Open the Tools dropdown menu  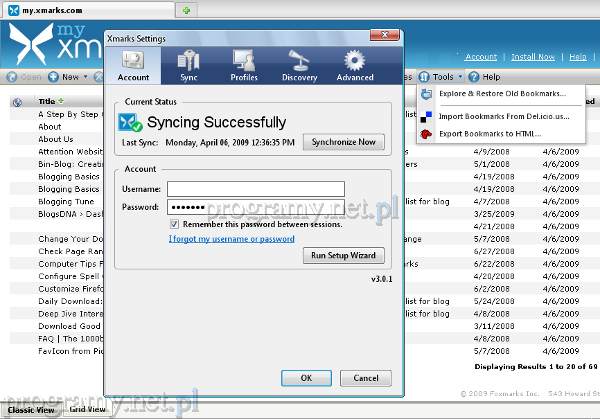coord(441,76)
